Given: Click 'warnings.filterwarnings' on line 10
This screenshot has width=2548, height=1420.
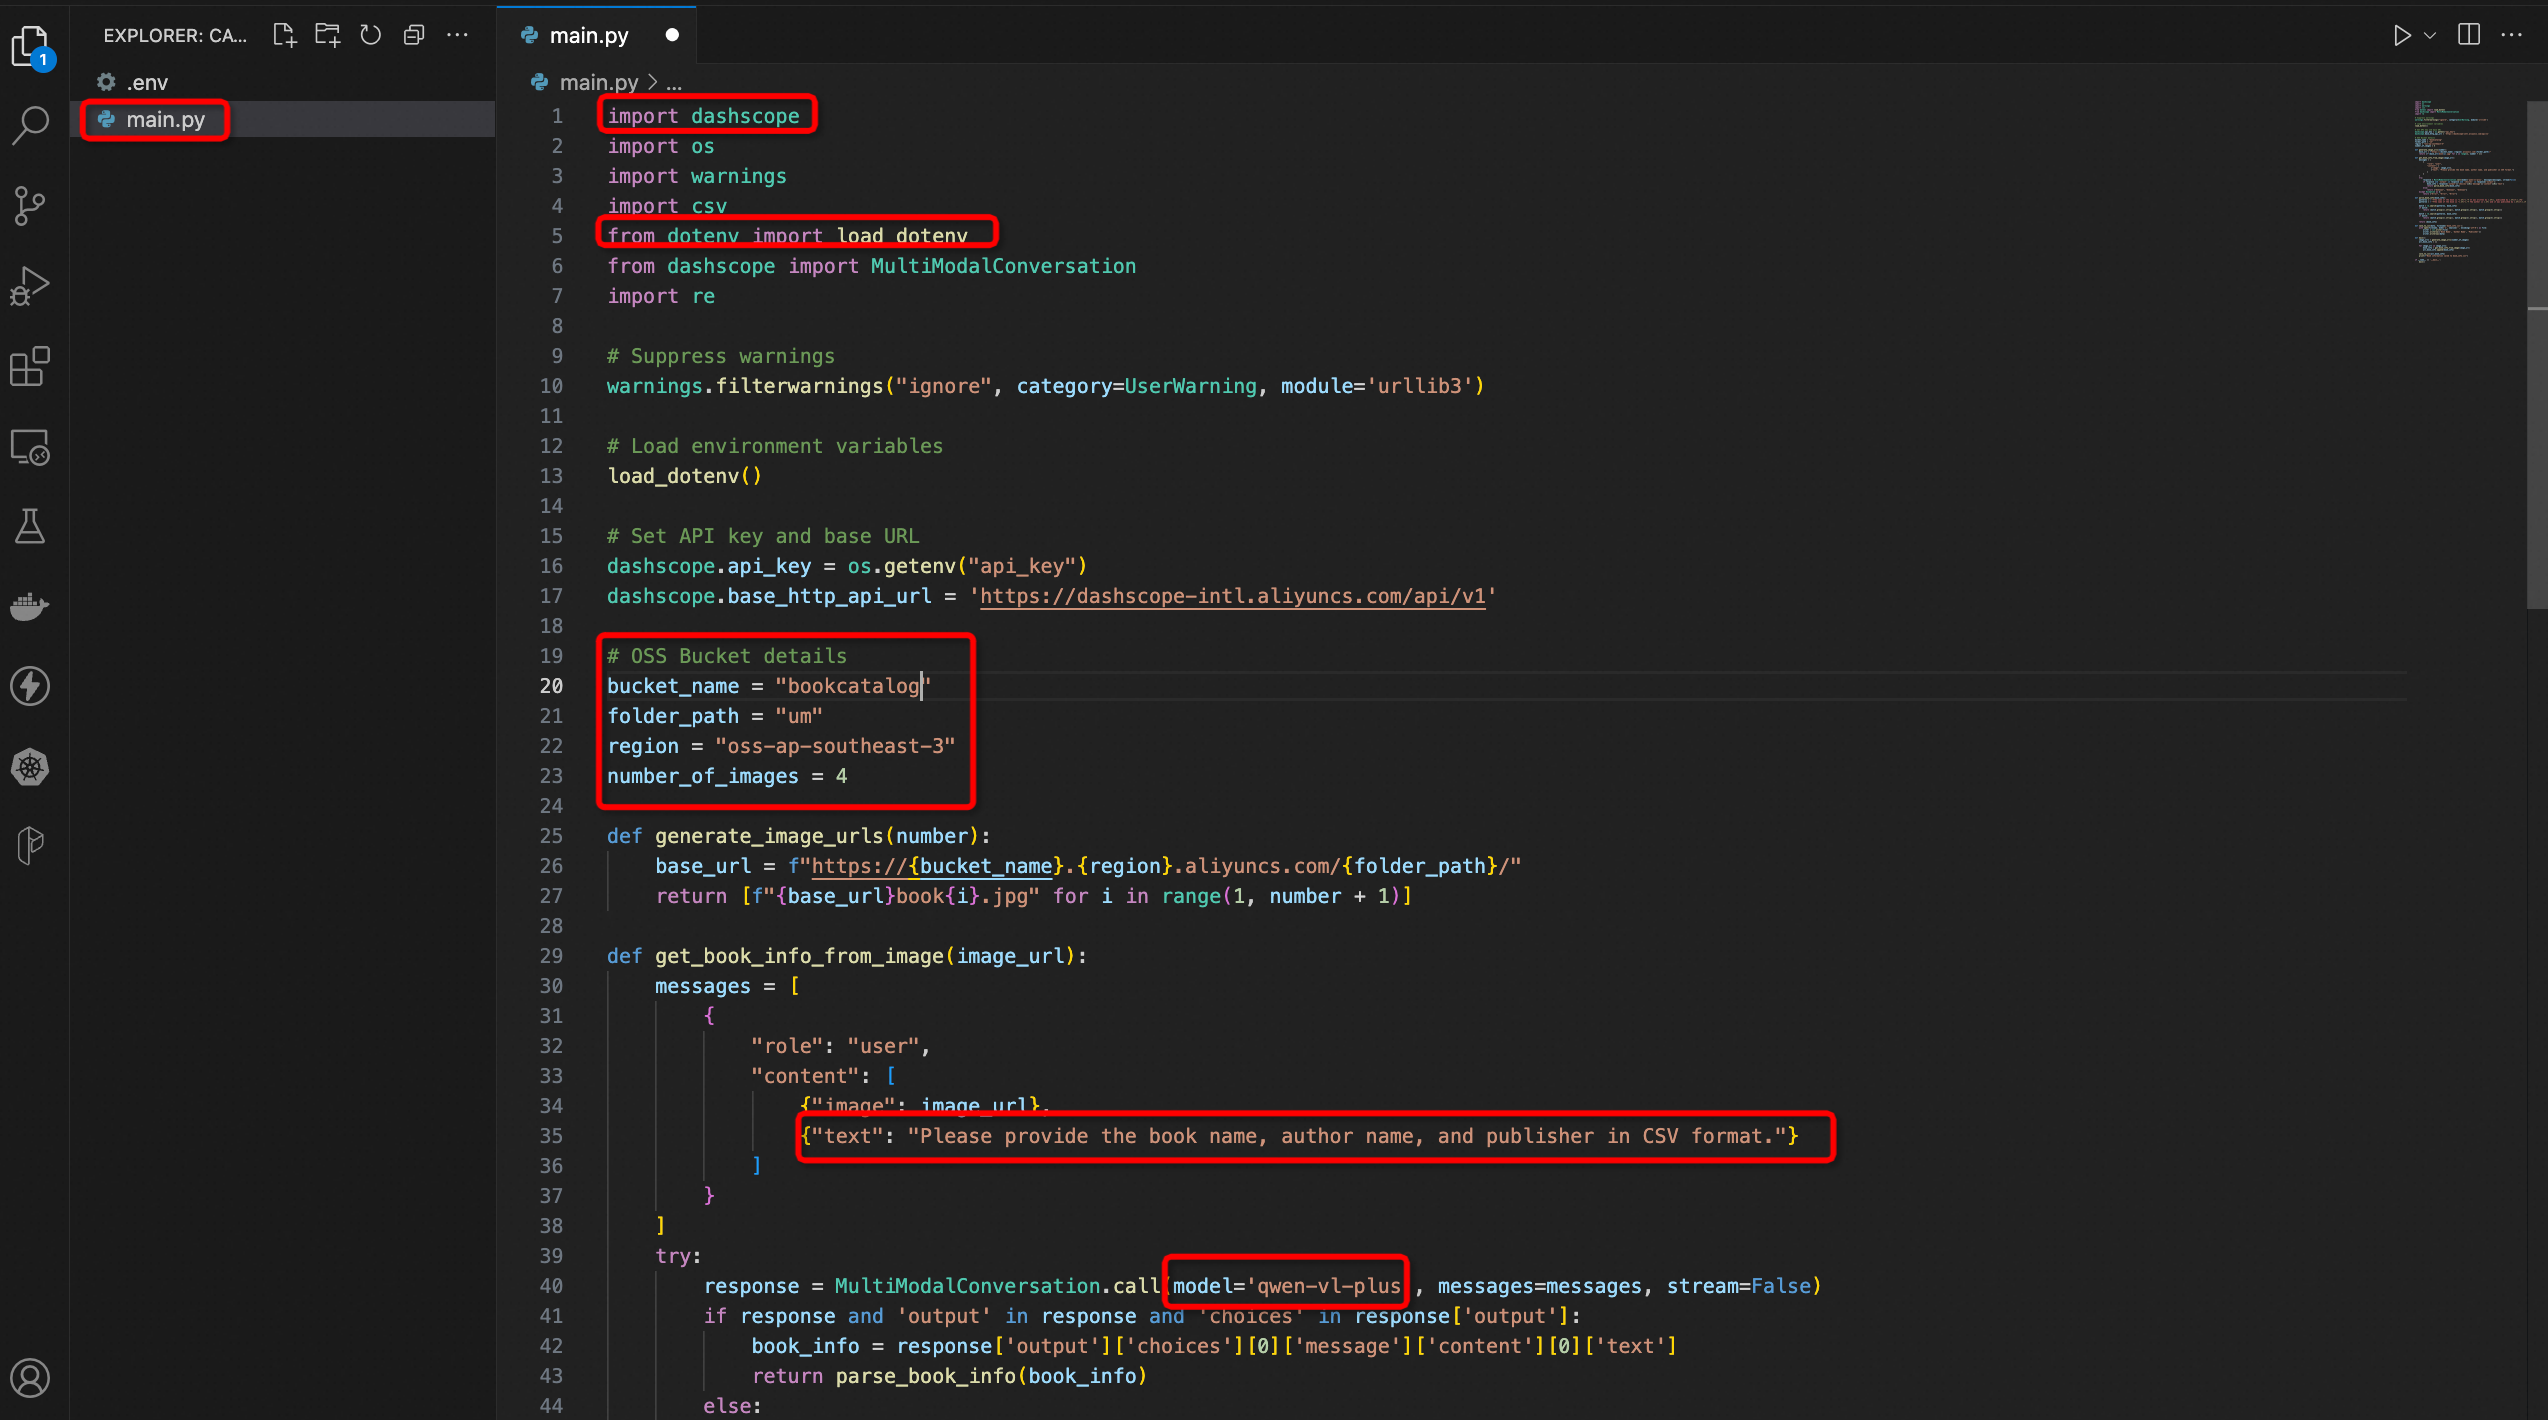Looking at the screenshot, I should click(x=745, y=386).
